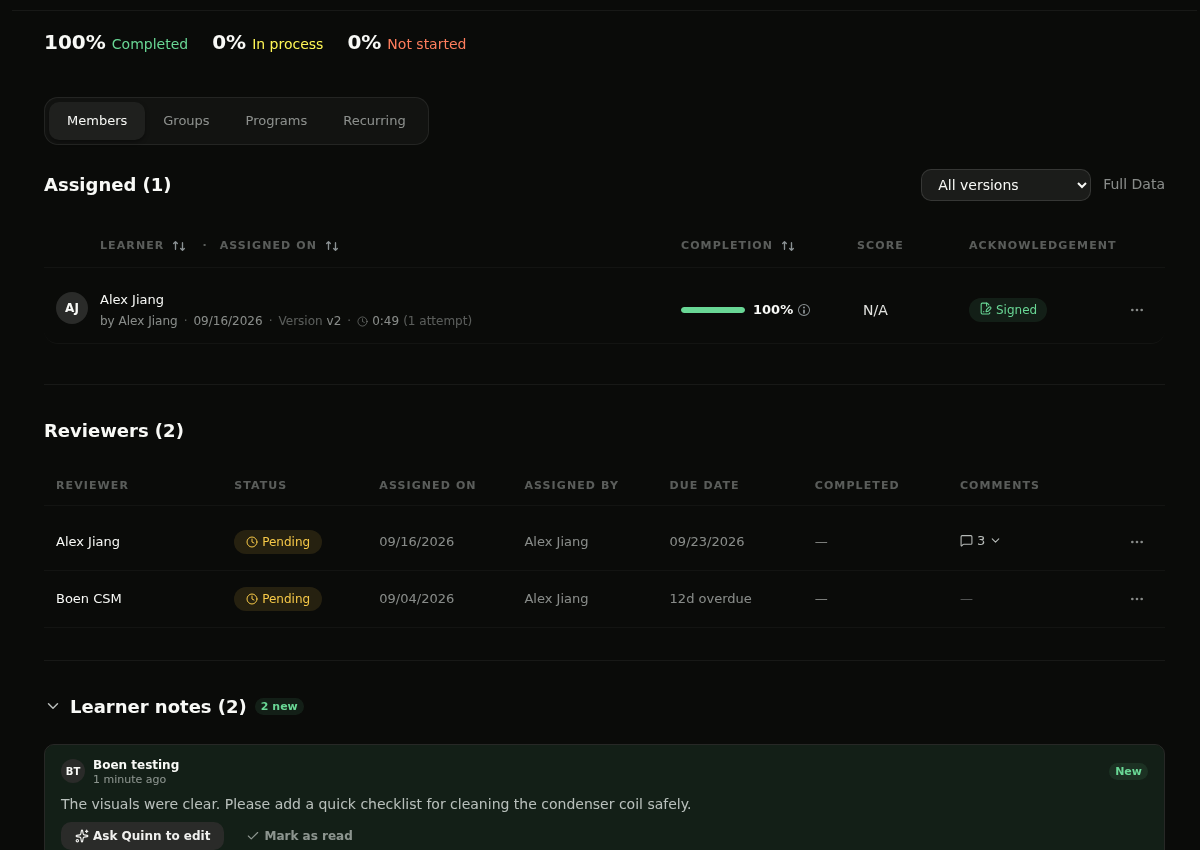The width and height of the screenshot is (1200, 850).
Task: Click the 0% In process statistic
Action: tap(268, 43)
